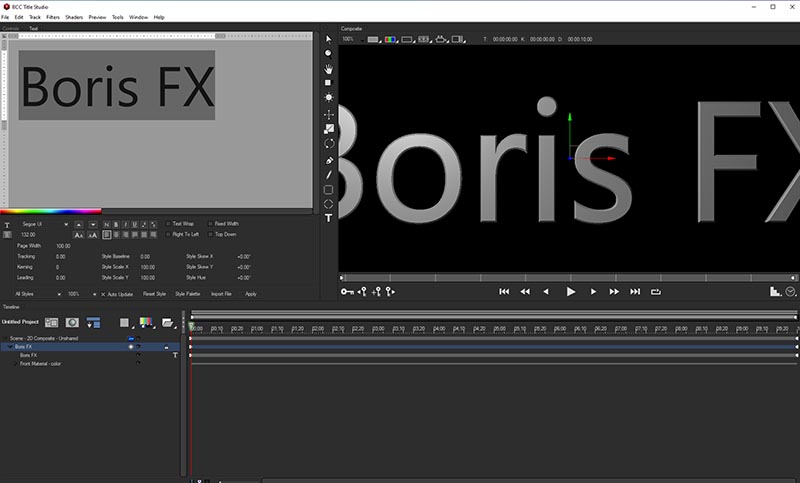Select the ellipse shape tool
The width and height of the screenshot is (800, 483).
pyautogui.click(x=329, y=204)
